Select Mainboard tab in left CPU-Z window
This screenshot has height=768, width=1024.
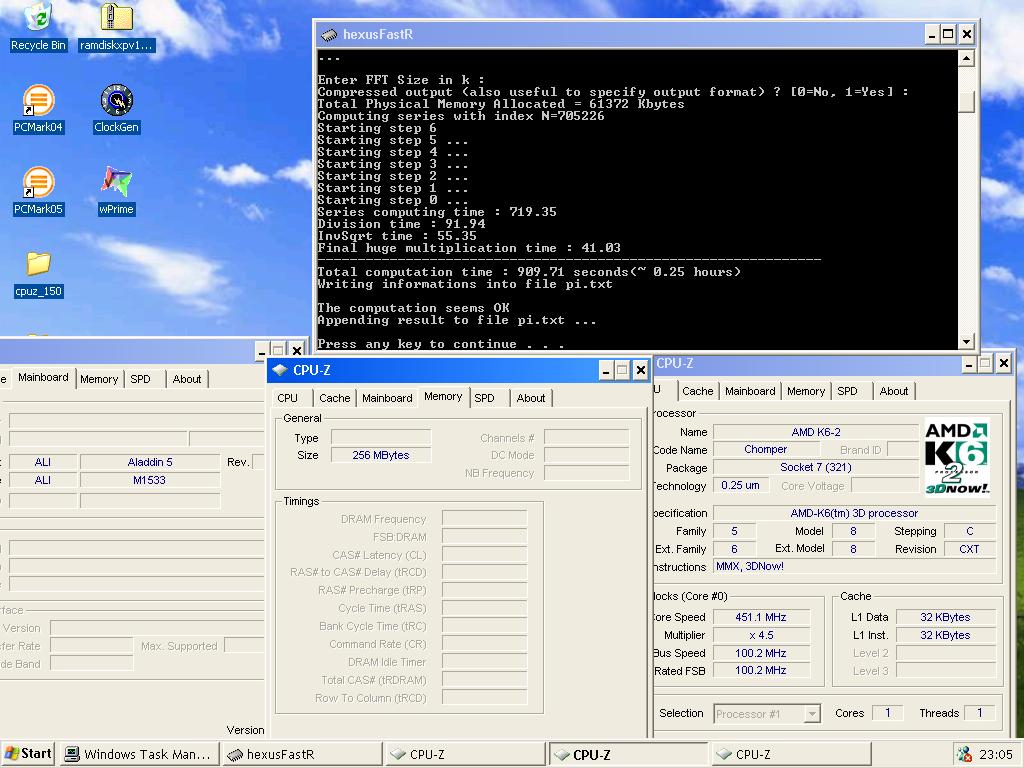[43, 377]
